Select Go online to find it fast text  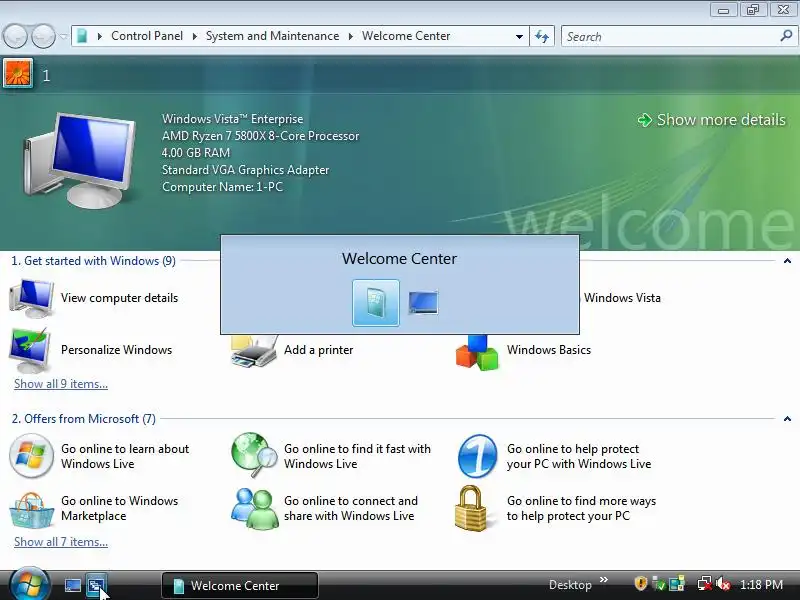(357, 456)
